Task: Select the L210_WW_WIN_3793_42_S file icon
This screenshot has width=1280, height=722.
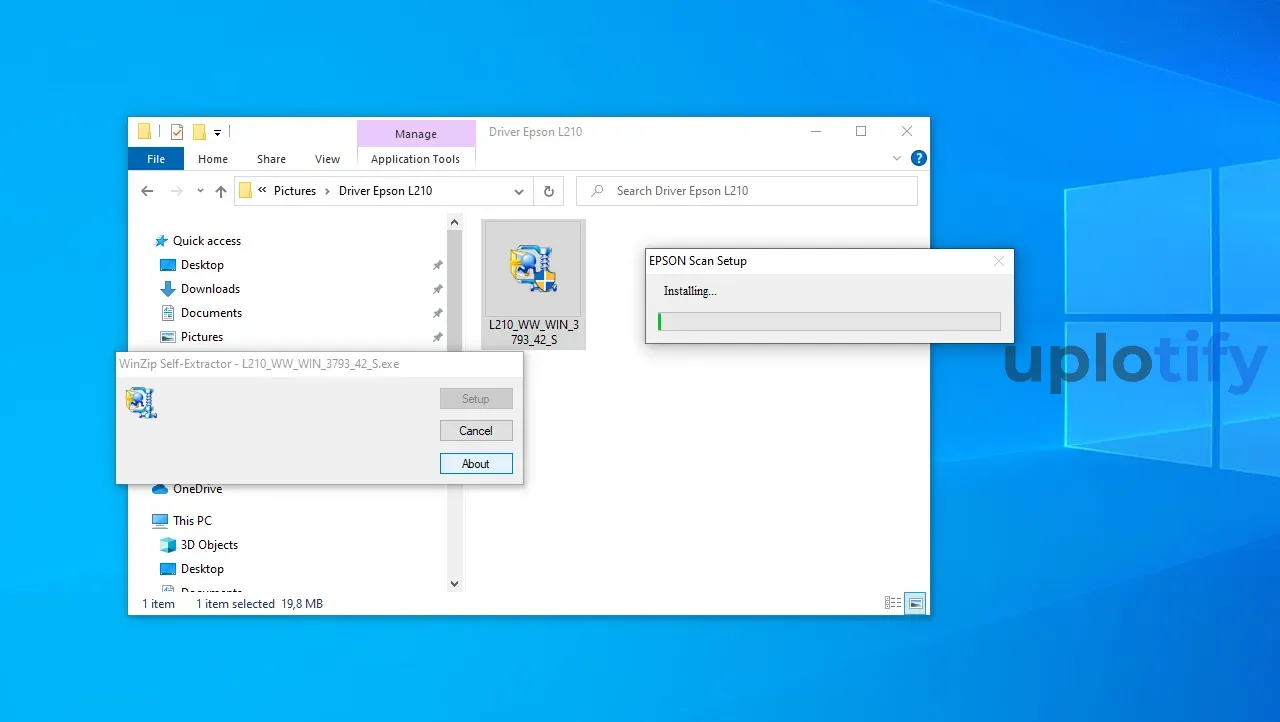Action: point(533,269)
